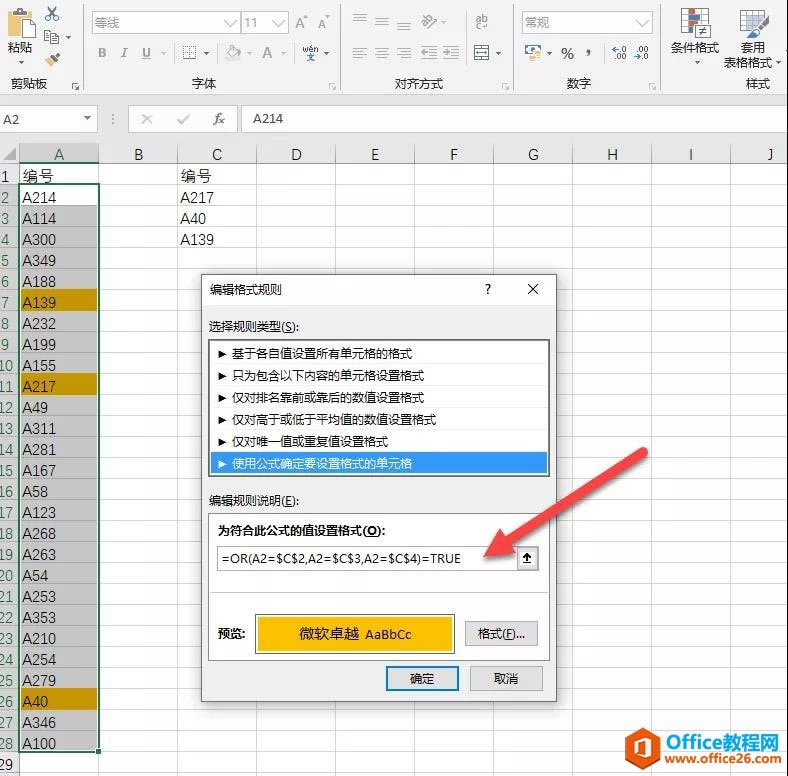The height and width of the screenshot is (776, 788).
Task: Toggle the Wrap Text icon
Action: [x=481, y=22]
